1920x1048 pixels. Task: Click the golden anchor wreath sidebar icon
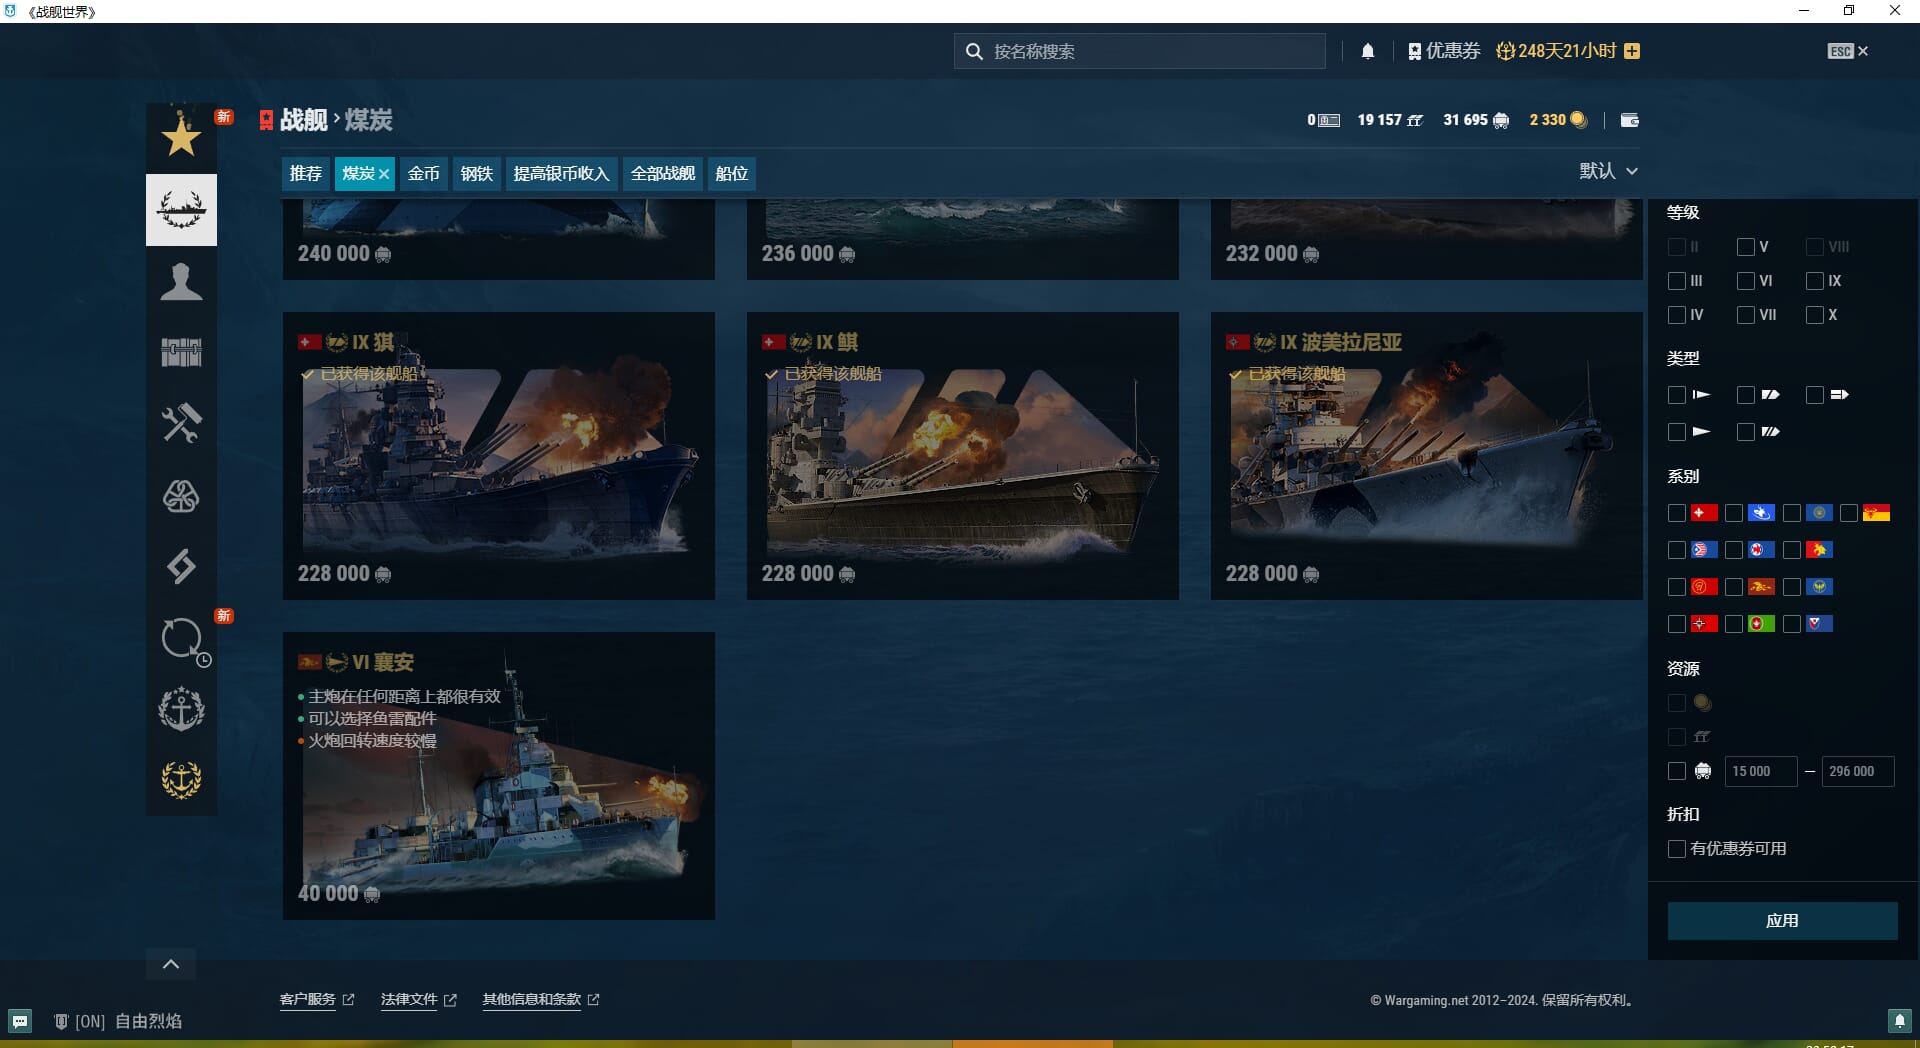181,779
